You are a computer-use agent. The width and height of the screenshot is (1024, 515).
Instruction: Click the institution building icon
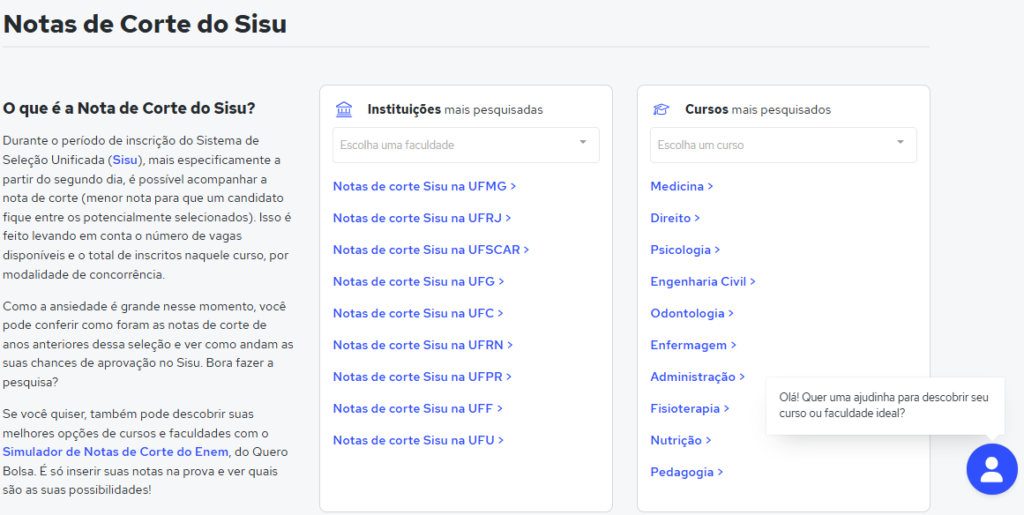[x=344, y=109]
